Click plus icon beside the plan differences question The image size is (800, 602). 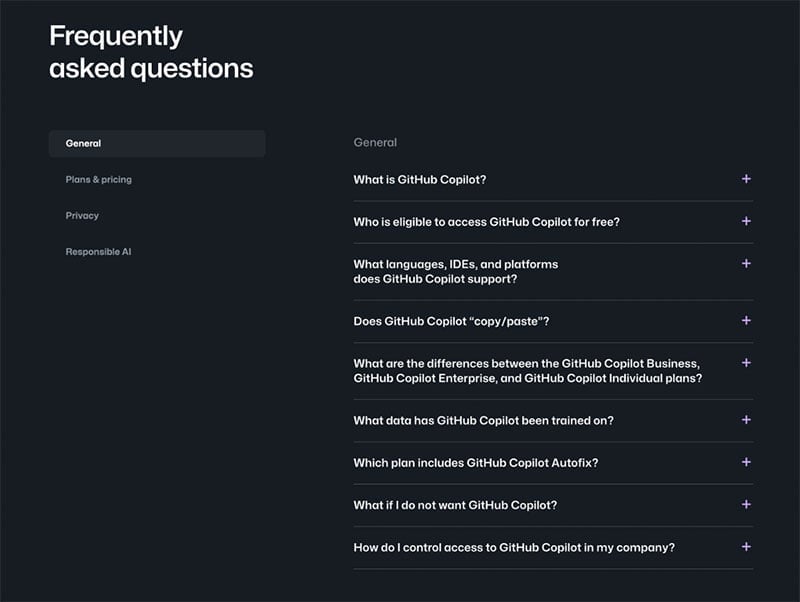pos(746,363)
